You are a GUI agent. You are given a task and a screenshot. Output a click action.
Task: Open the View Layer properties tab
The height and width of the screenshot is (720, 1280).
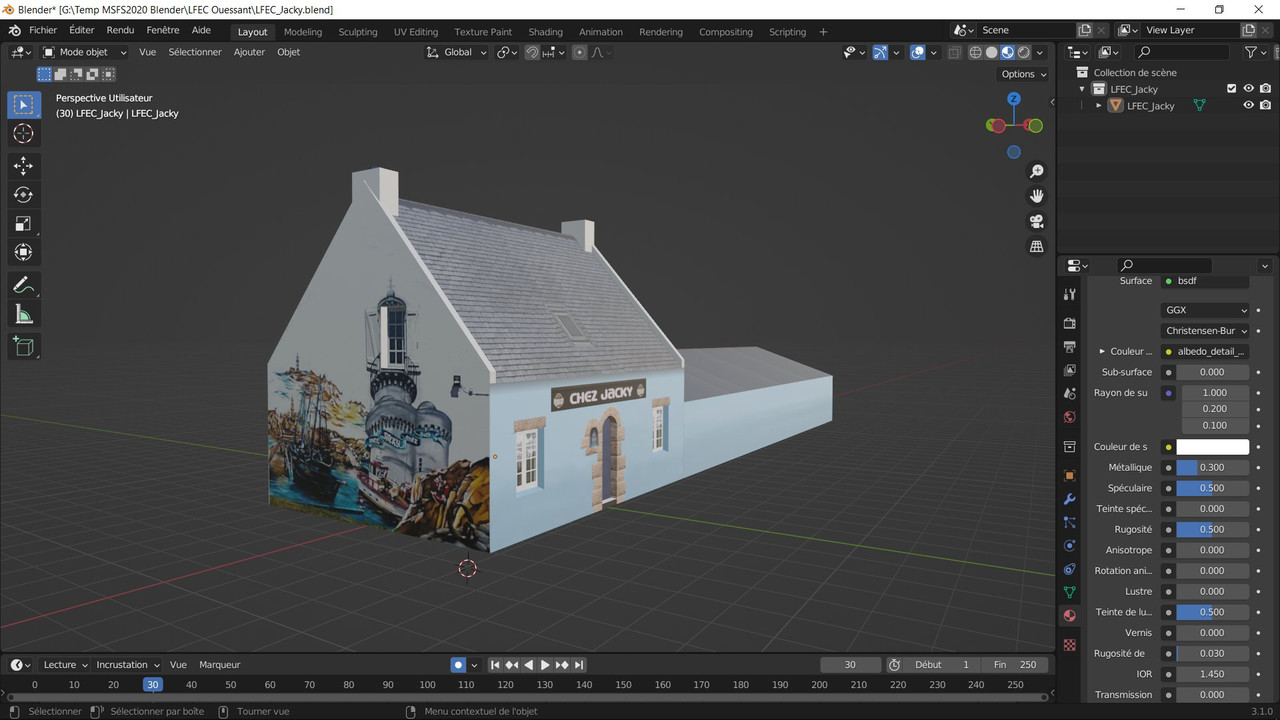click(x=1070, y=370)
